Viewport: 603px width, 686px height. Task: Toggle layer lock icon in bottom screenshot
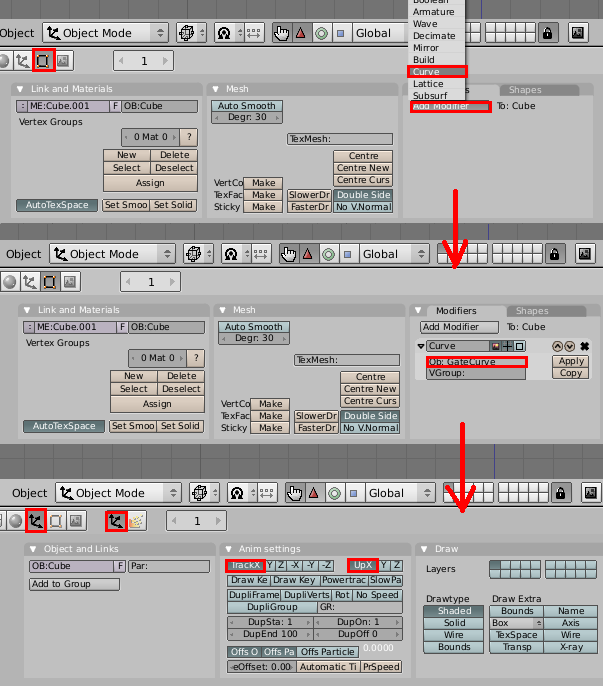[x=561, y=493]
